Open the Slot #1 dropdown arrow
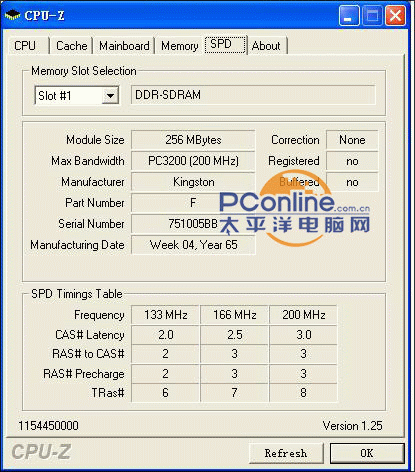Screen dimensions: 415x472 pyautogui.click(x=110, y=96)
